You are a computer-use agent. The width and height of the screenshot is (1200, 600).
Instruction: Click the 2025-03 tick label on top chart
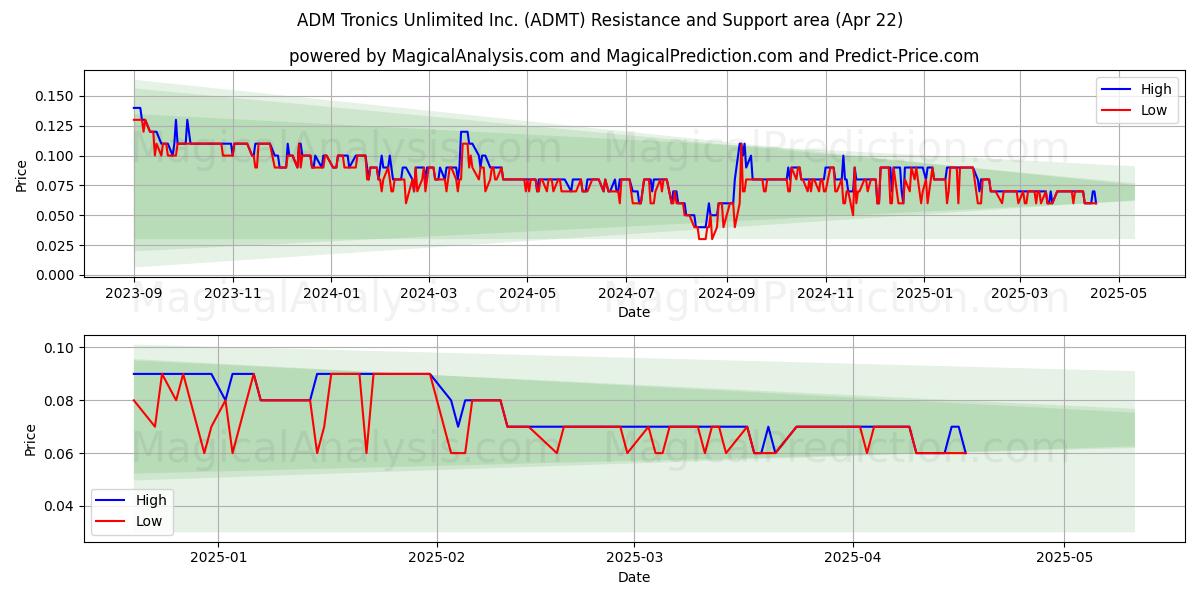1020,294
